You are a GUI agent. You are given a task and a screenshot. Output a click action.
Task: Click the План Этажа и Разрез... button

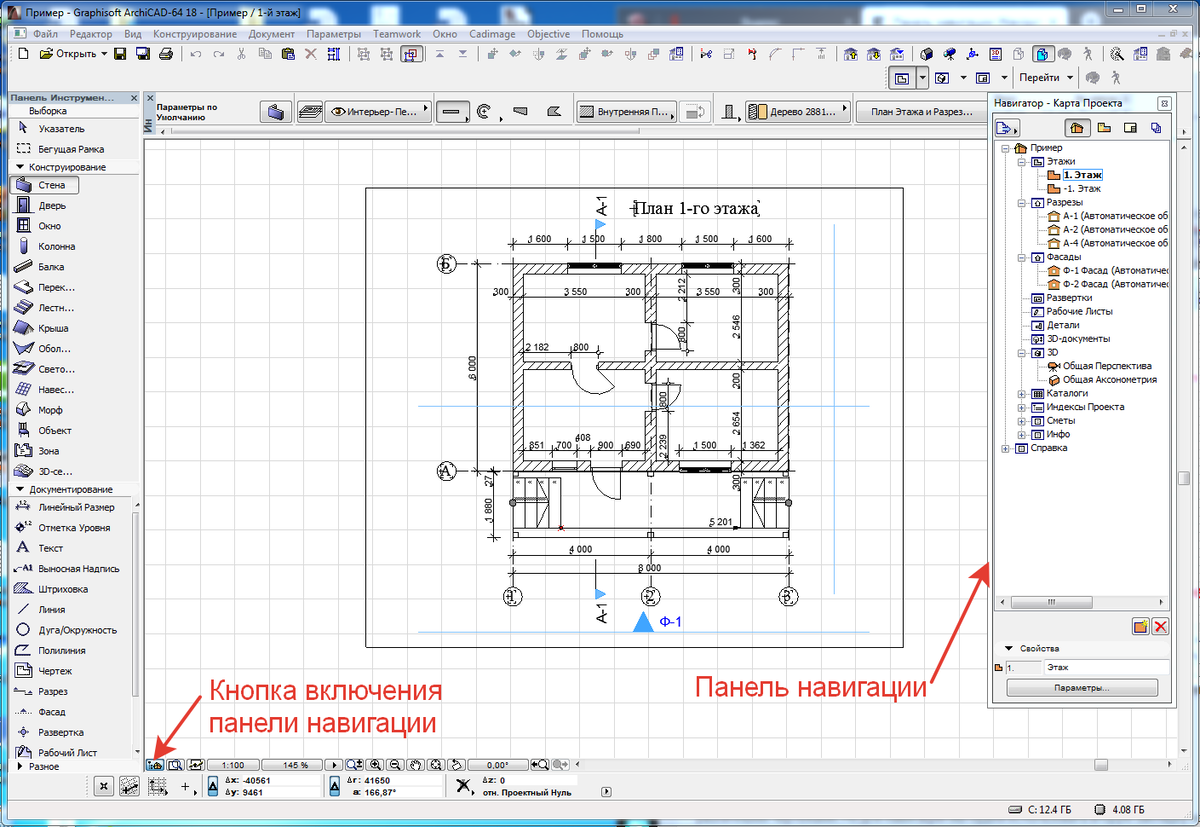[921, 112]
